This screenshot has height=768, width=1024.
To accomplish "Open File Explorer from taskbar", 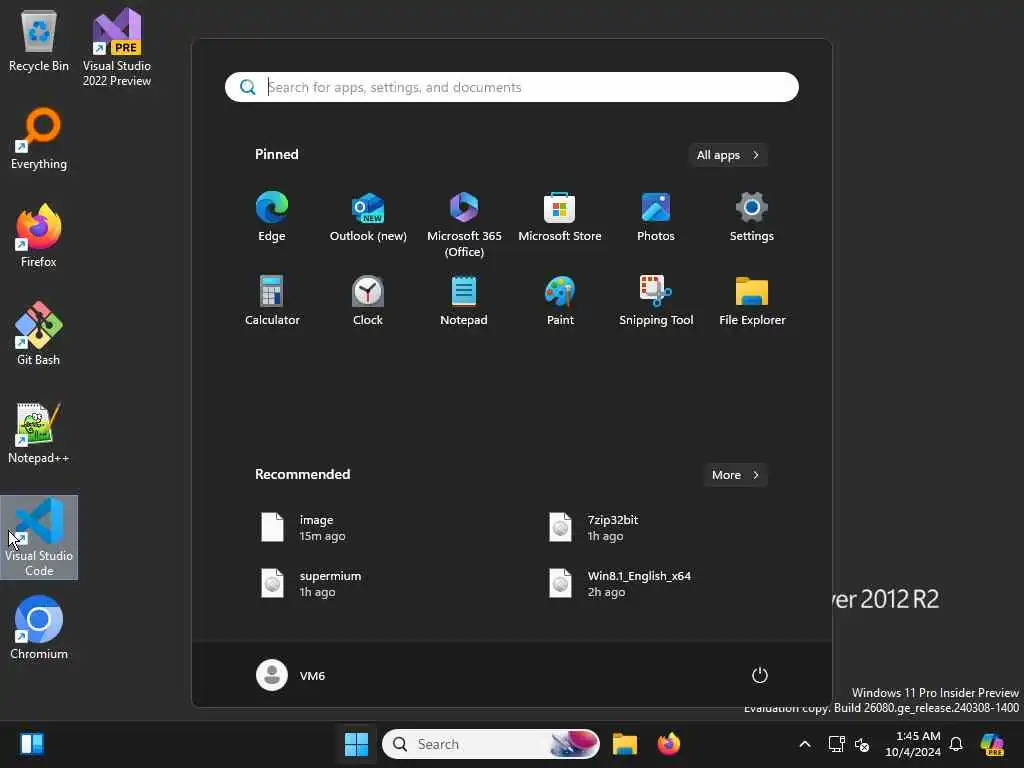I will (624, 744).
